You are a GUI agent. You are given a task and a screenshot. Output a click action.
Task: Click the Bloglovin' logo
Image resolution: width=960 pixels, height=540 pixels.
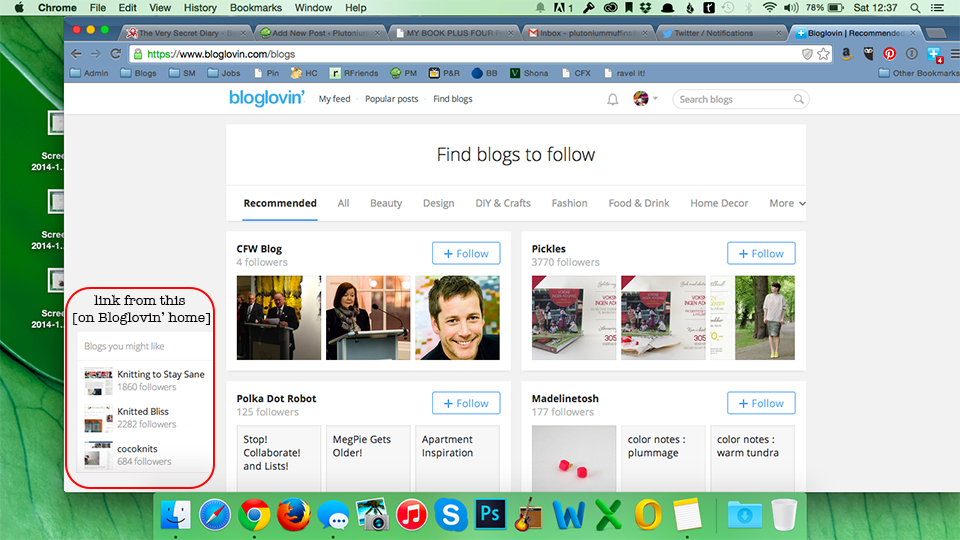[x=266, y=98]
